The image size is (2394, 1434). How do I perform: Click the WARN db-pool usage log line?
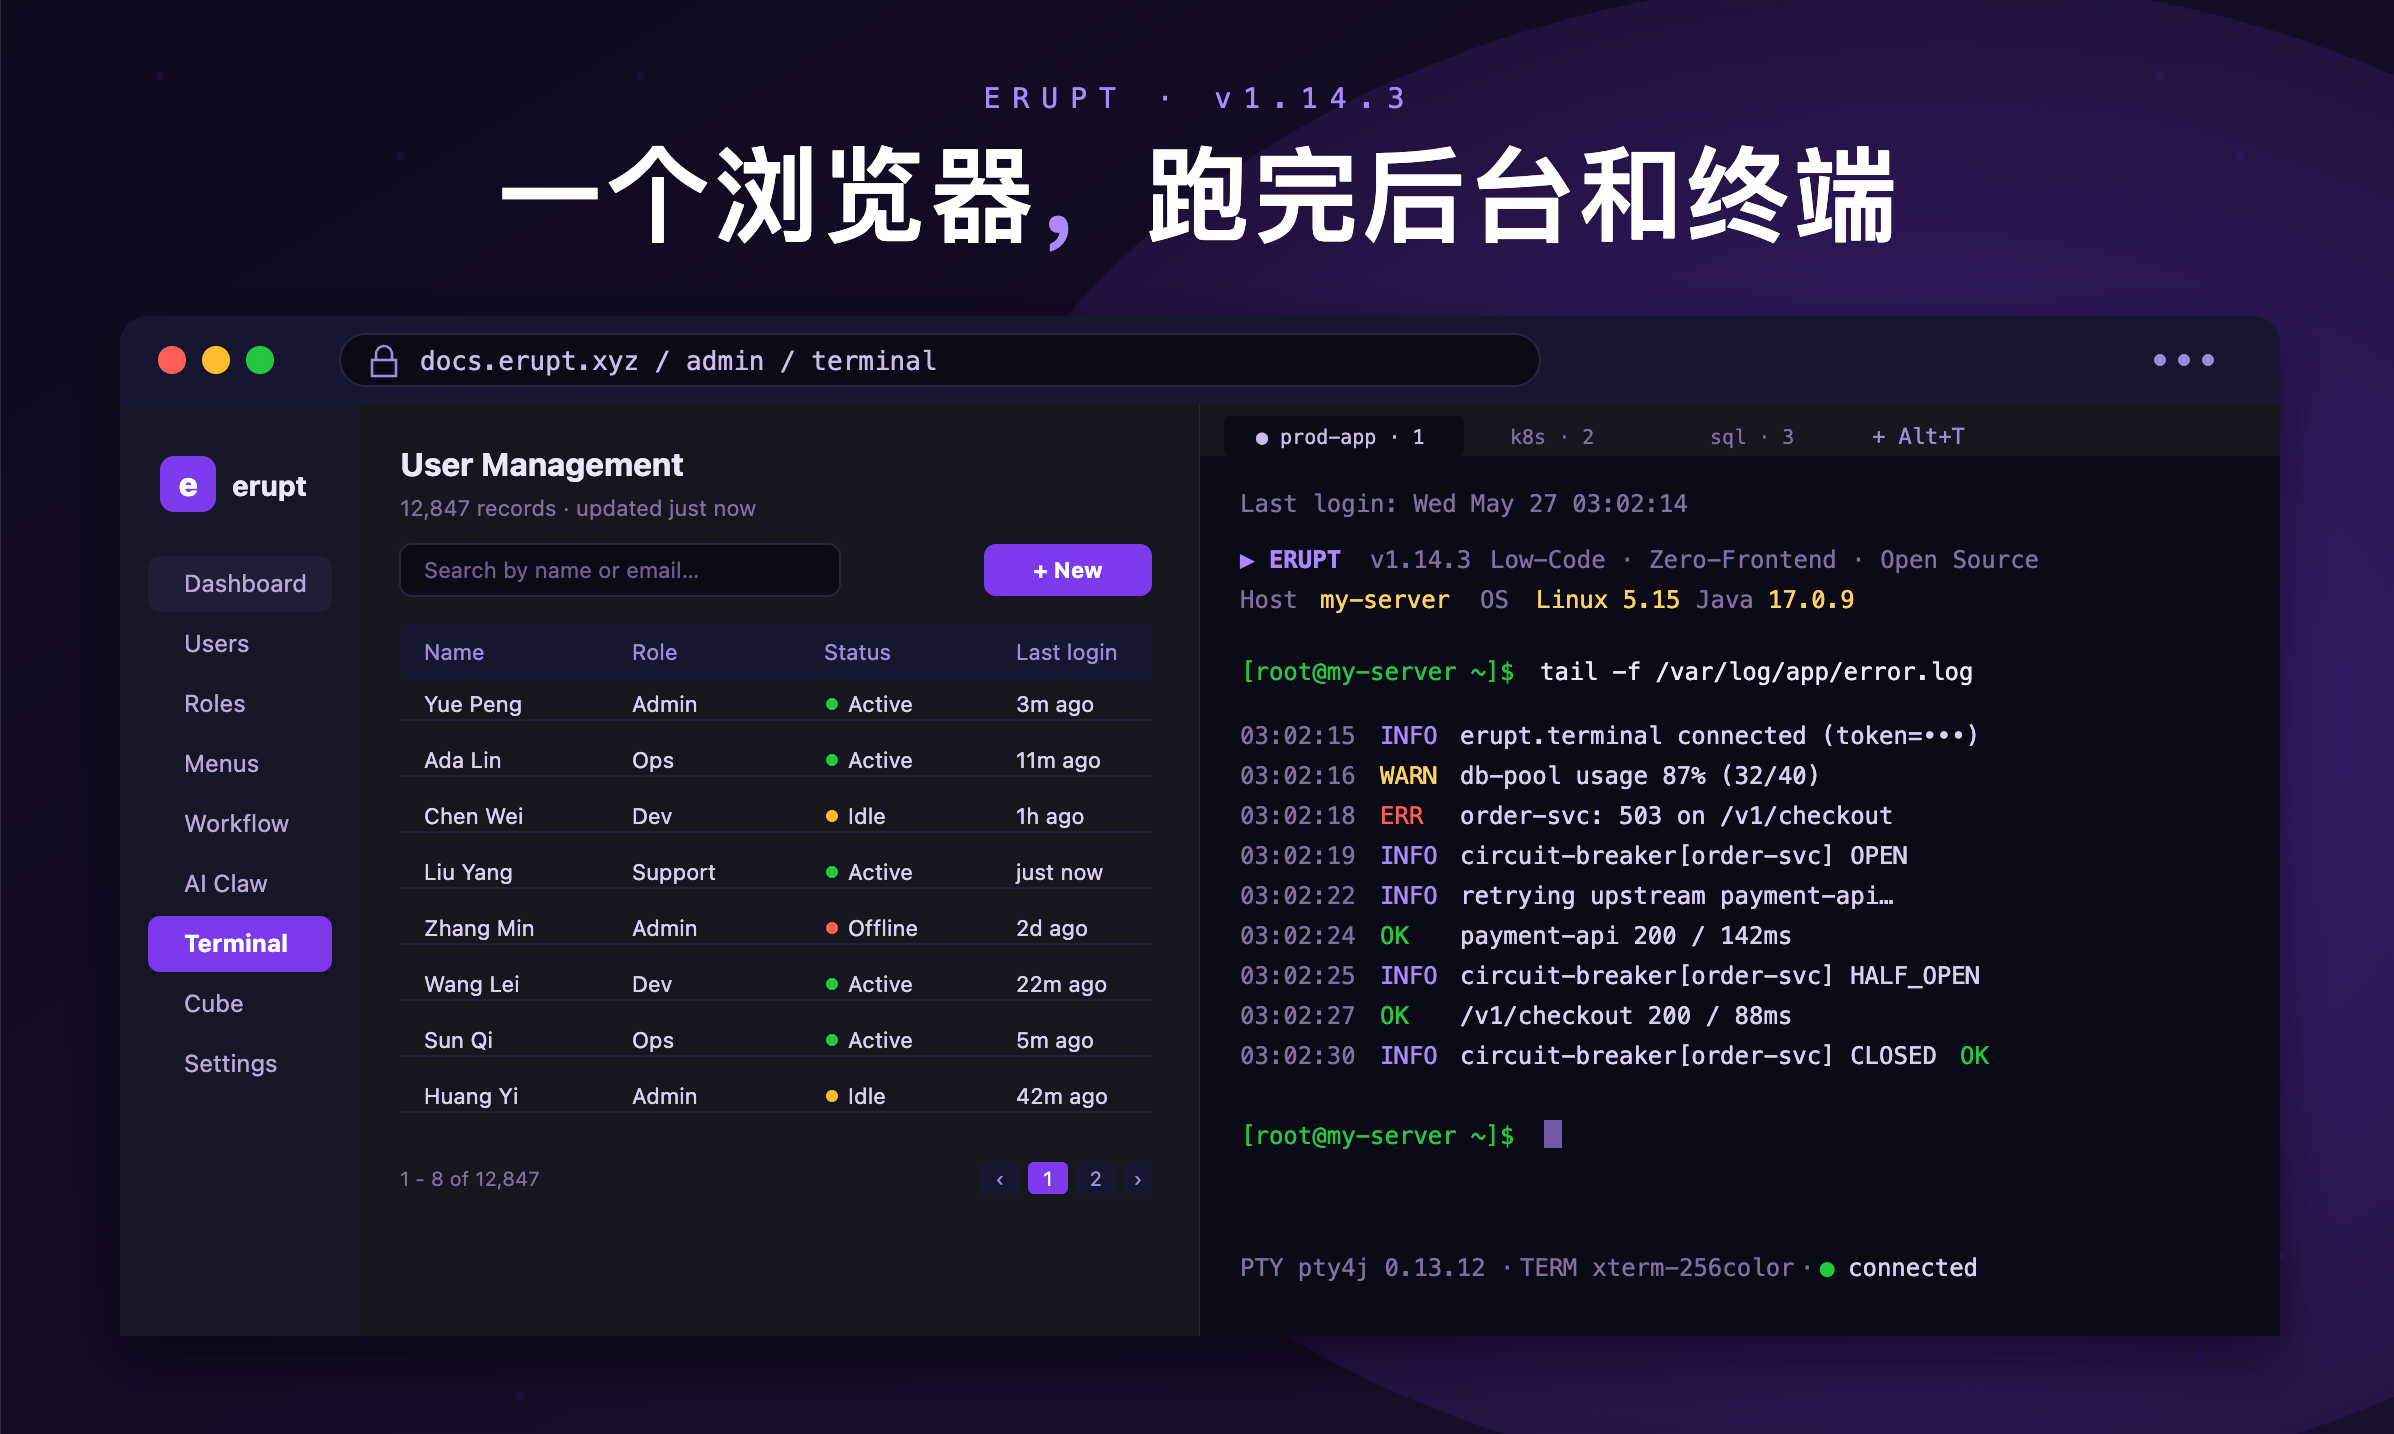[x=1530, y=775]
